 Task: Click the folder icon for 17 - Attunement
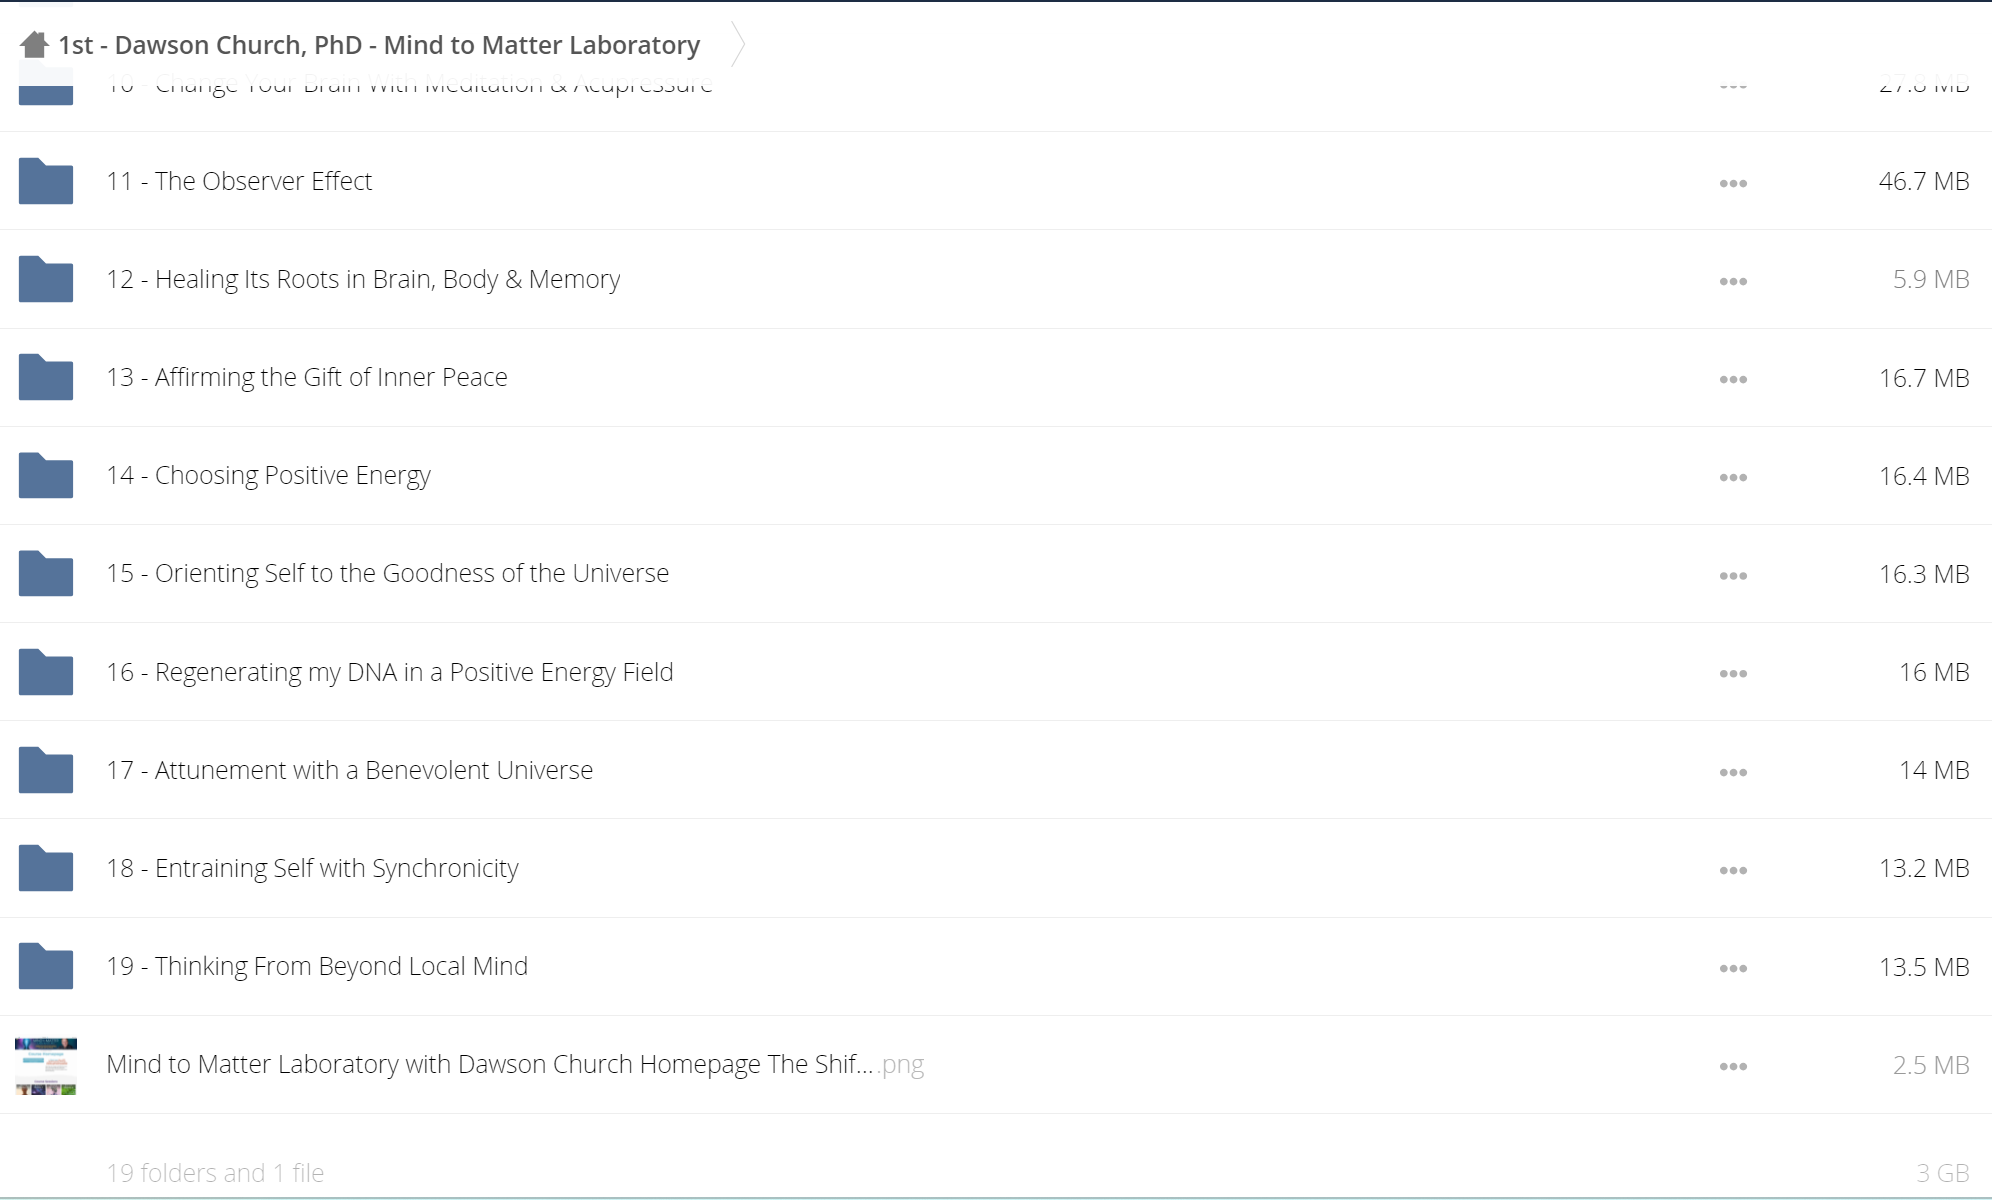click(x=46, y=770)
